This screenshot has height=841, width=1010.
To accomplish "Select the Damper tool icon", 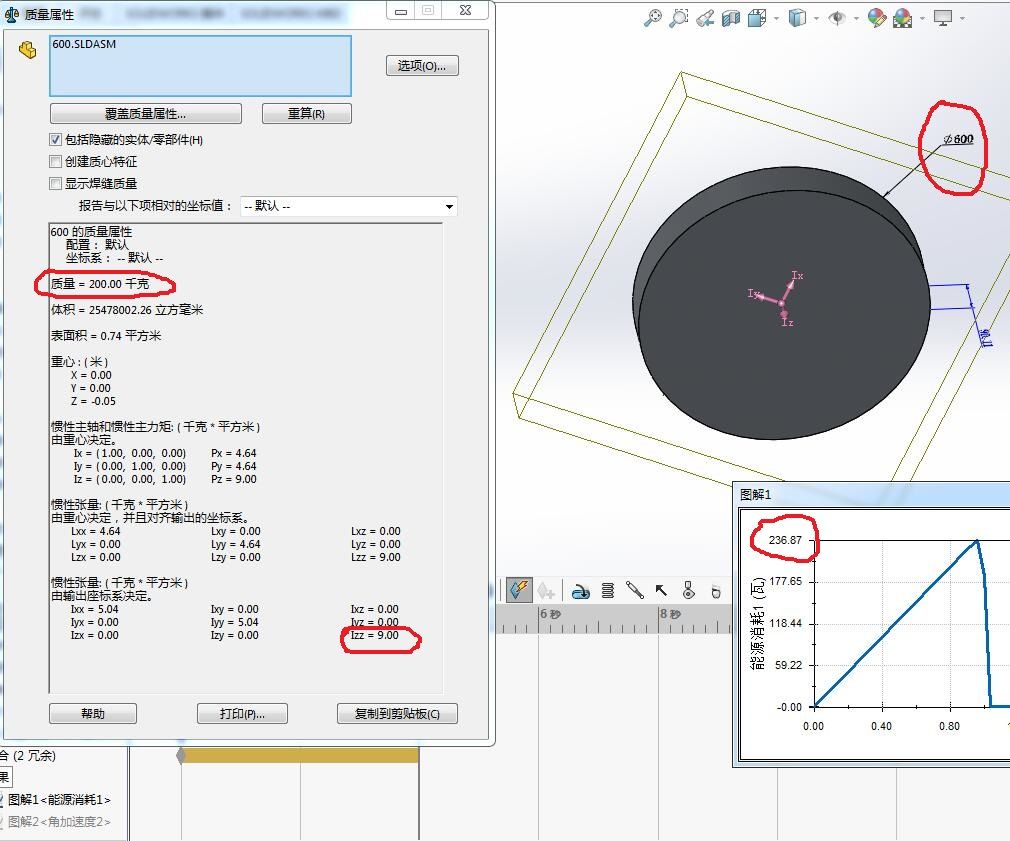I will coord(634,591).
